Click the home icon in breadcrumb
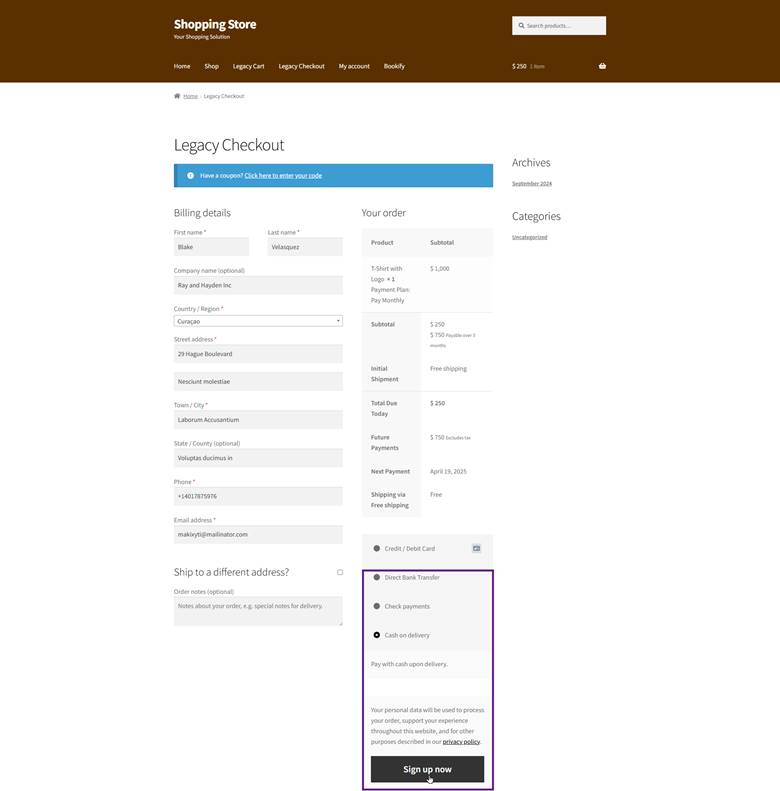780x791 pixels. coord(177,96)
